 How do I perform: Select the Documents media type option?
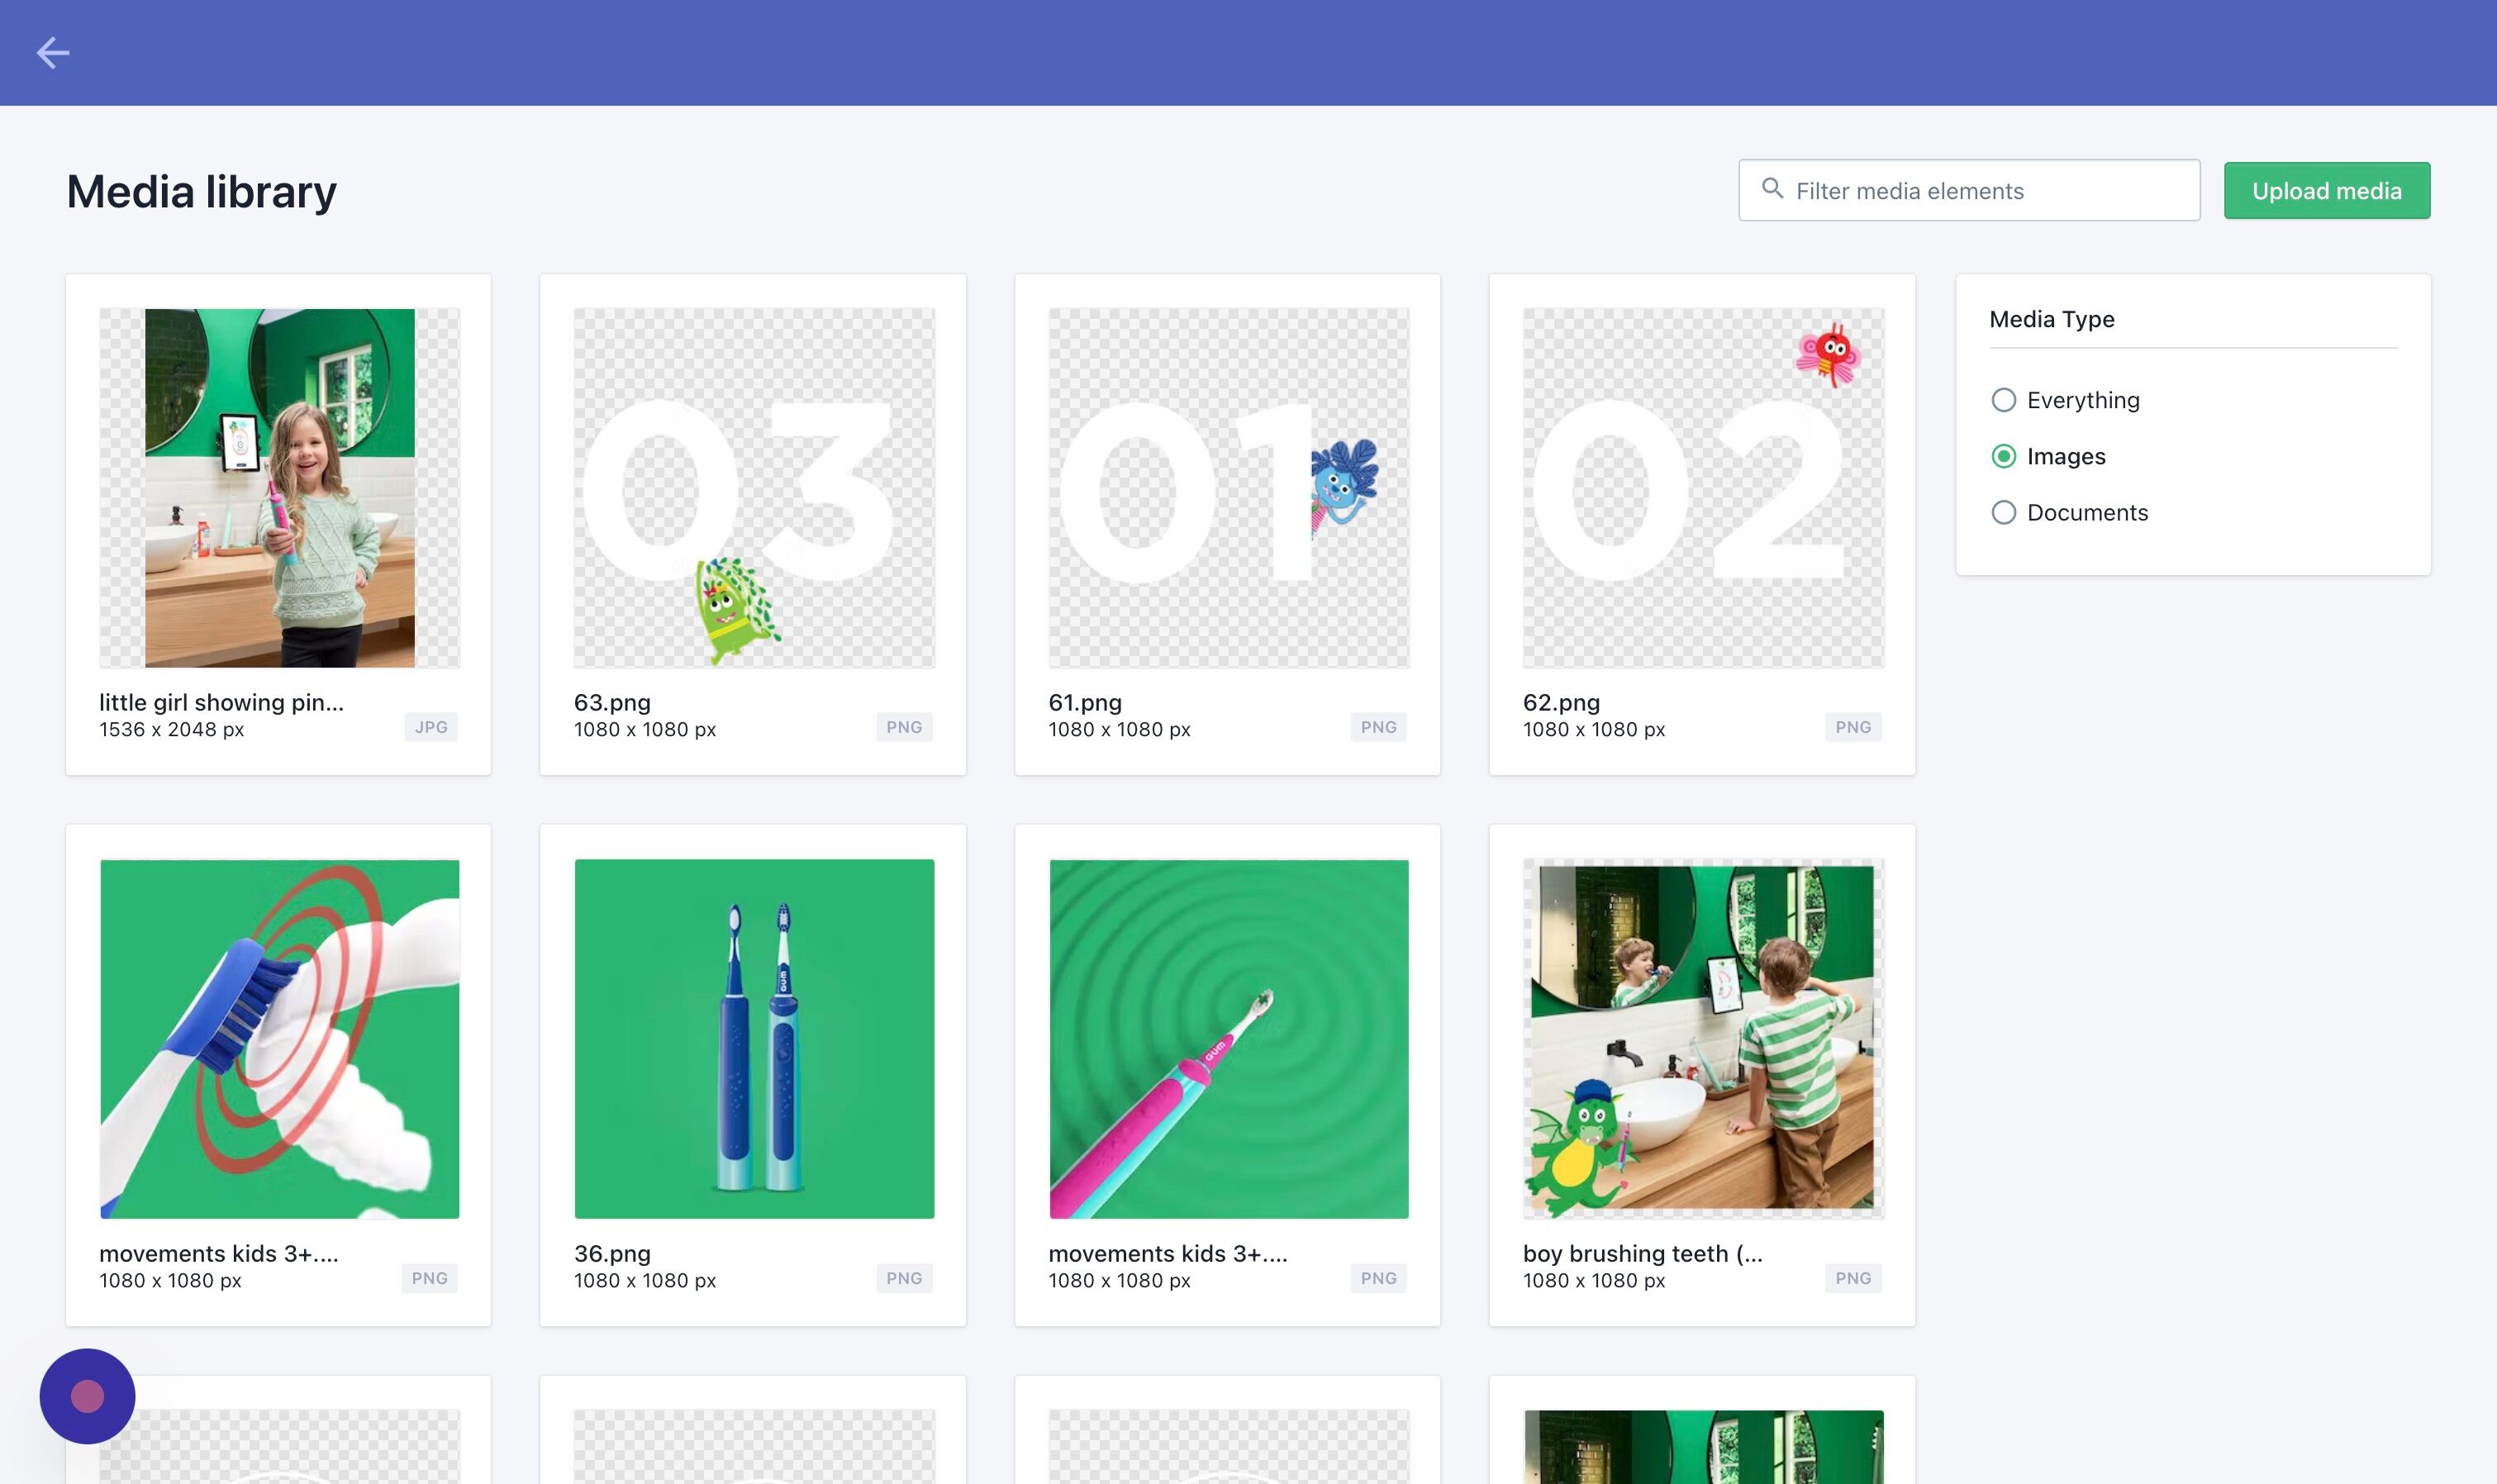2069,512
